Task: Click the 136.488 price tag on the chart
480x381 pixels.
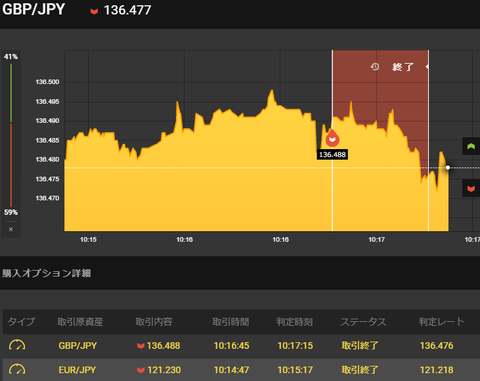Action: click(332, 154)
